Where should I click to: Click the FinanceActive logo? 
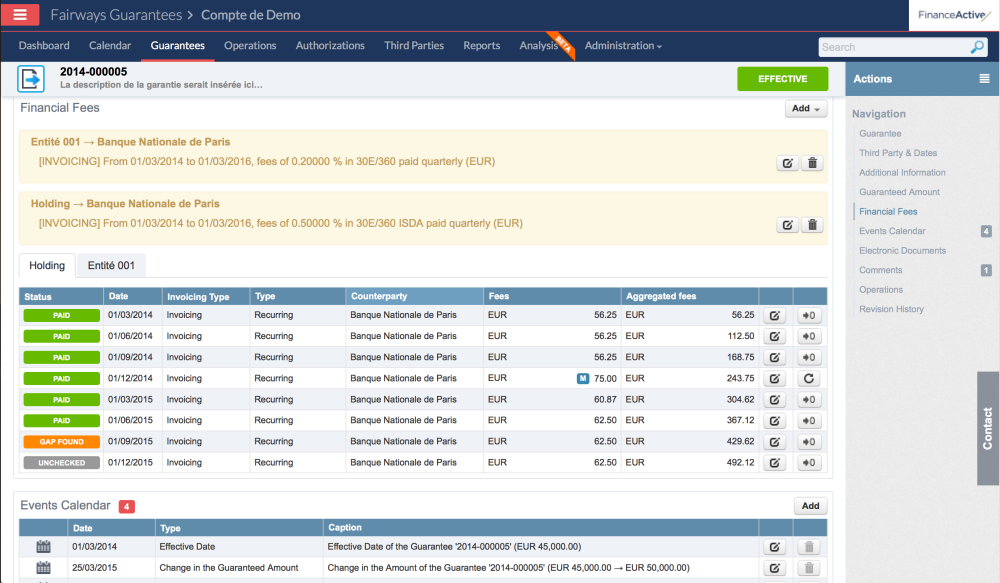pyautogui.click(x=953, y=15)
